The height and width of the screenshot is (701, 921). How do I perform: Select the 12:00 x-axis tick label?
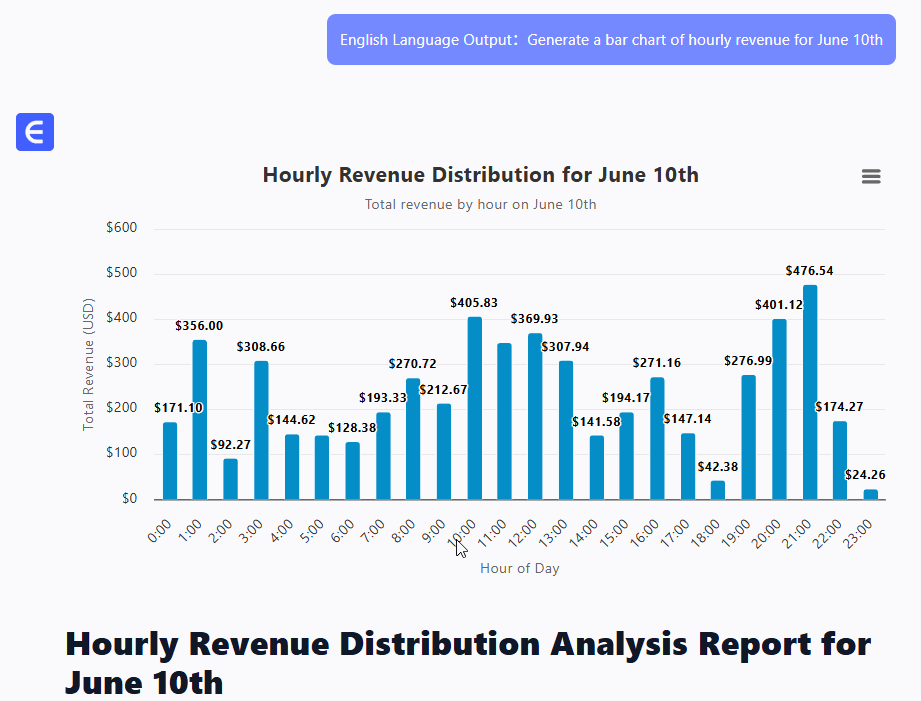[x=522, y=530]
